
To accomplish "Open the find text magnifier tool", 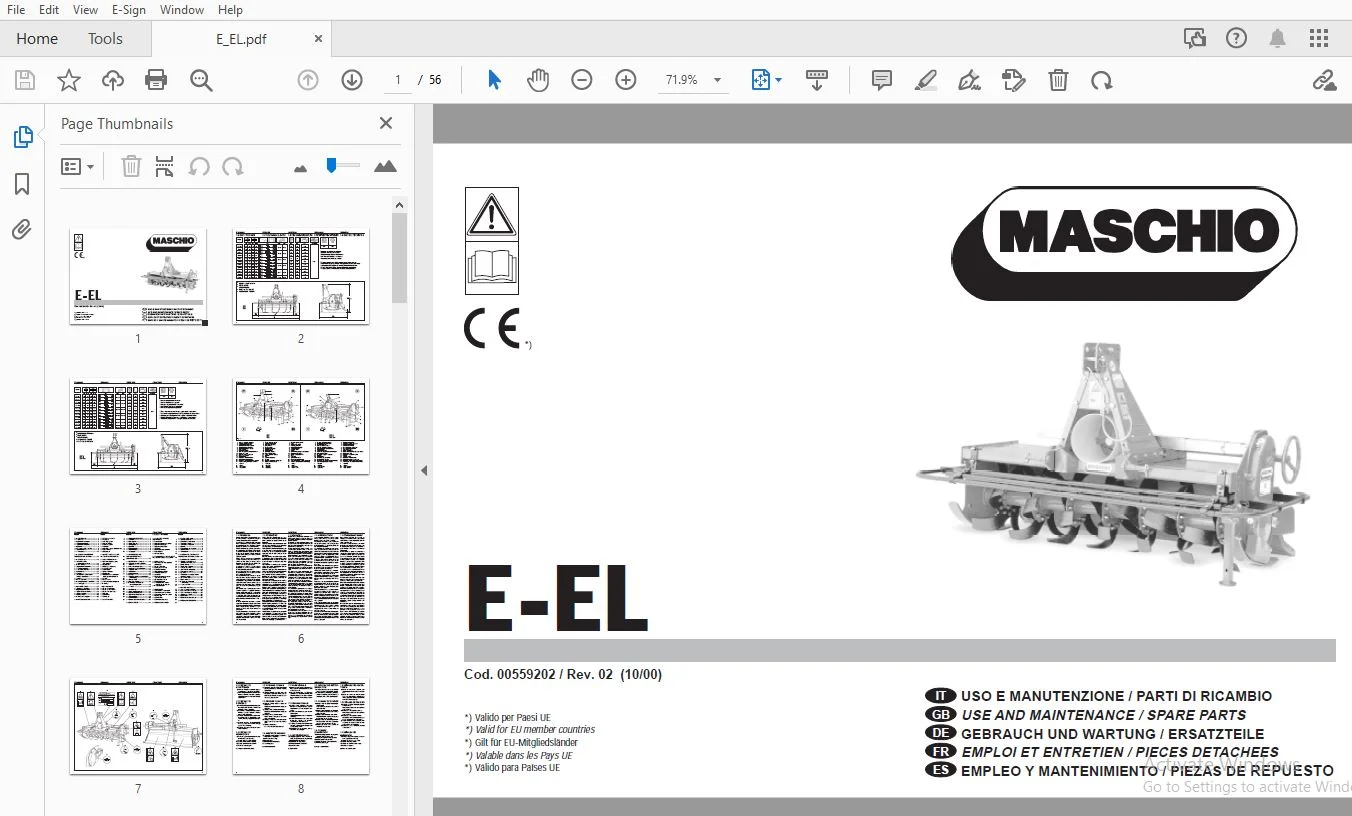I will point(201,81).
